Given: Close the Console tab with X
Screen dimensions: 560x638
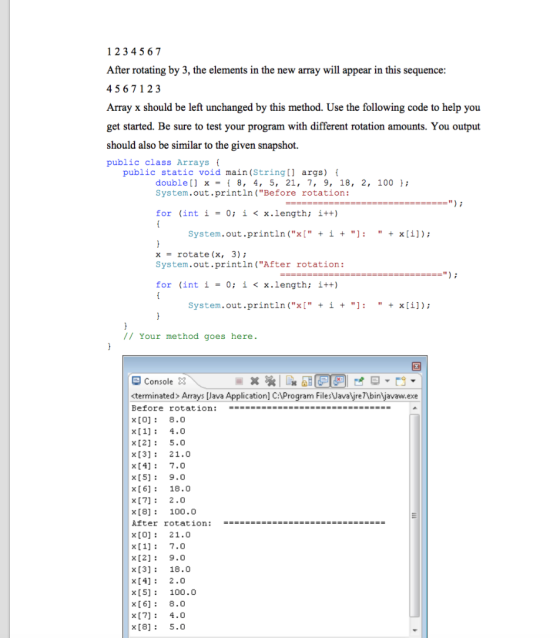Looking at the screenshot, I should pyautogui.click(x=182, y=381).
